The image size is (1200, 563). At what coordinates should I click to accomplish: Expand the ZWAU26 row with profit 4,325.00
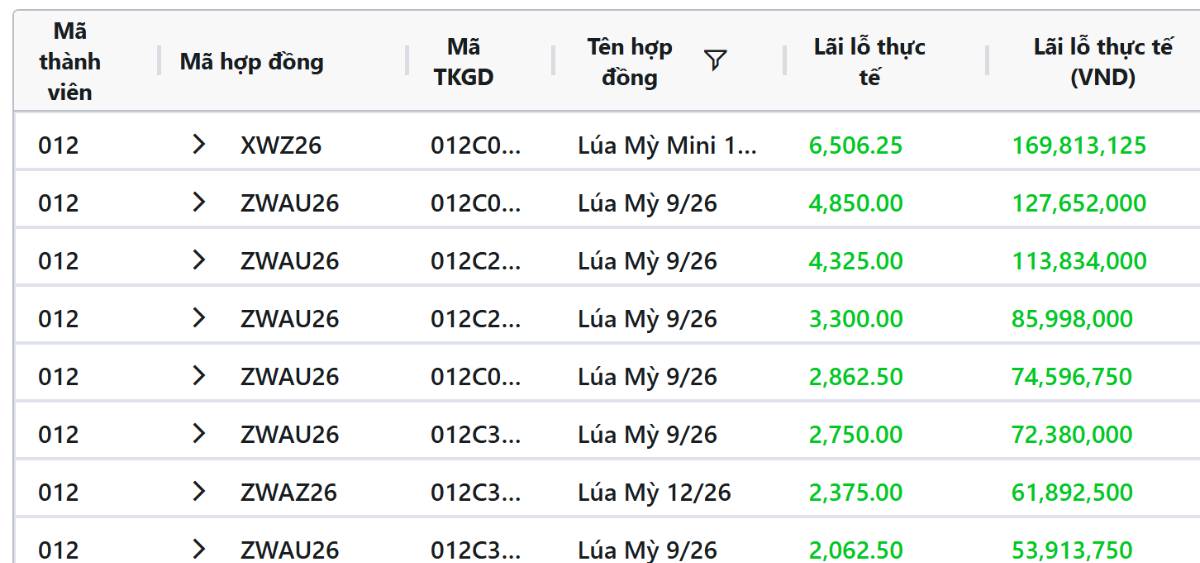tap(199, 262)
